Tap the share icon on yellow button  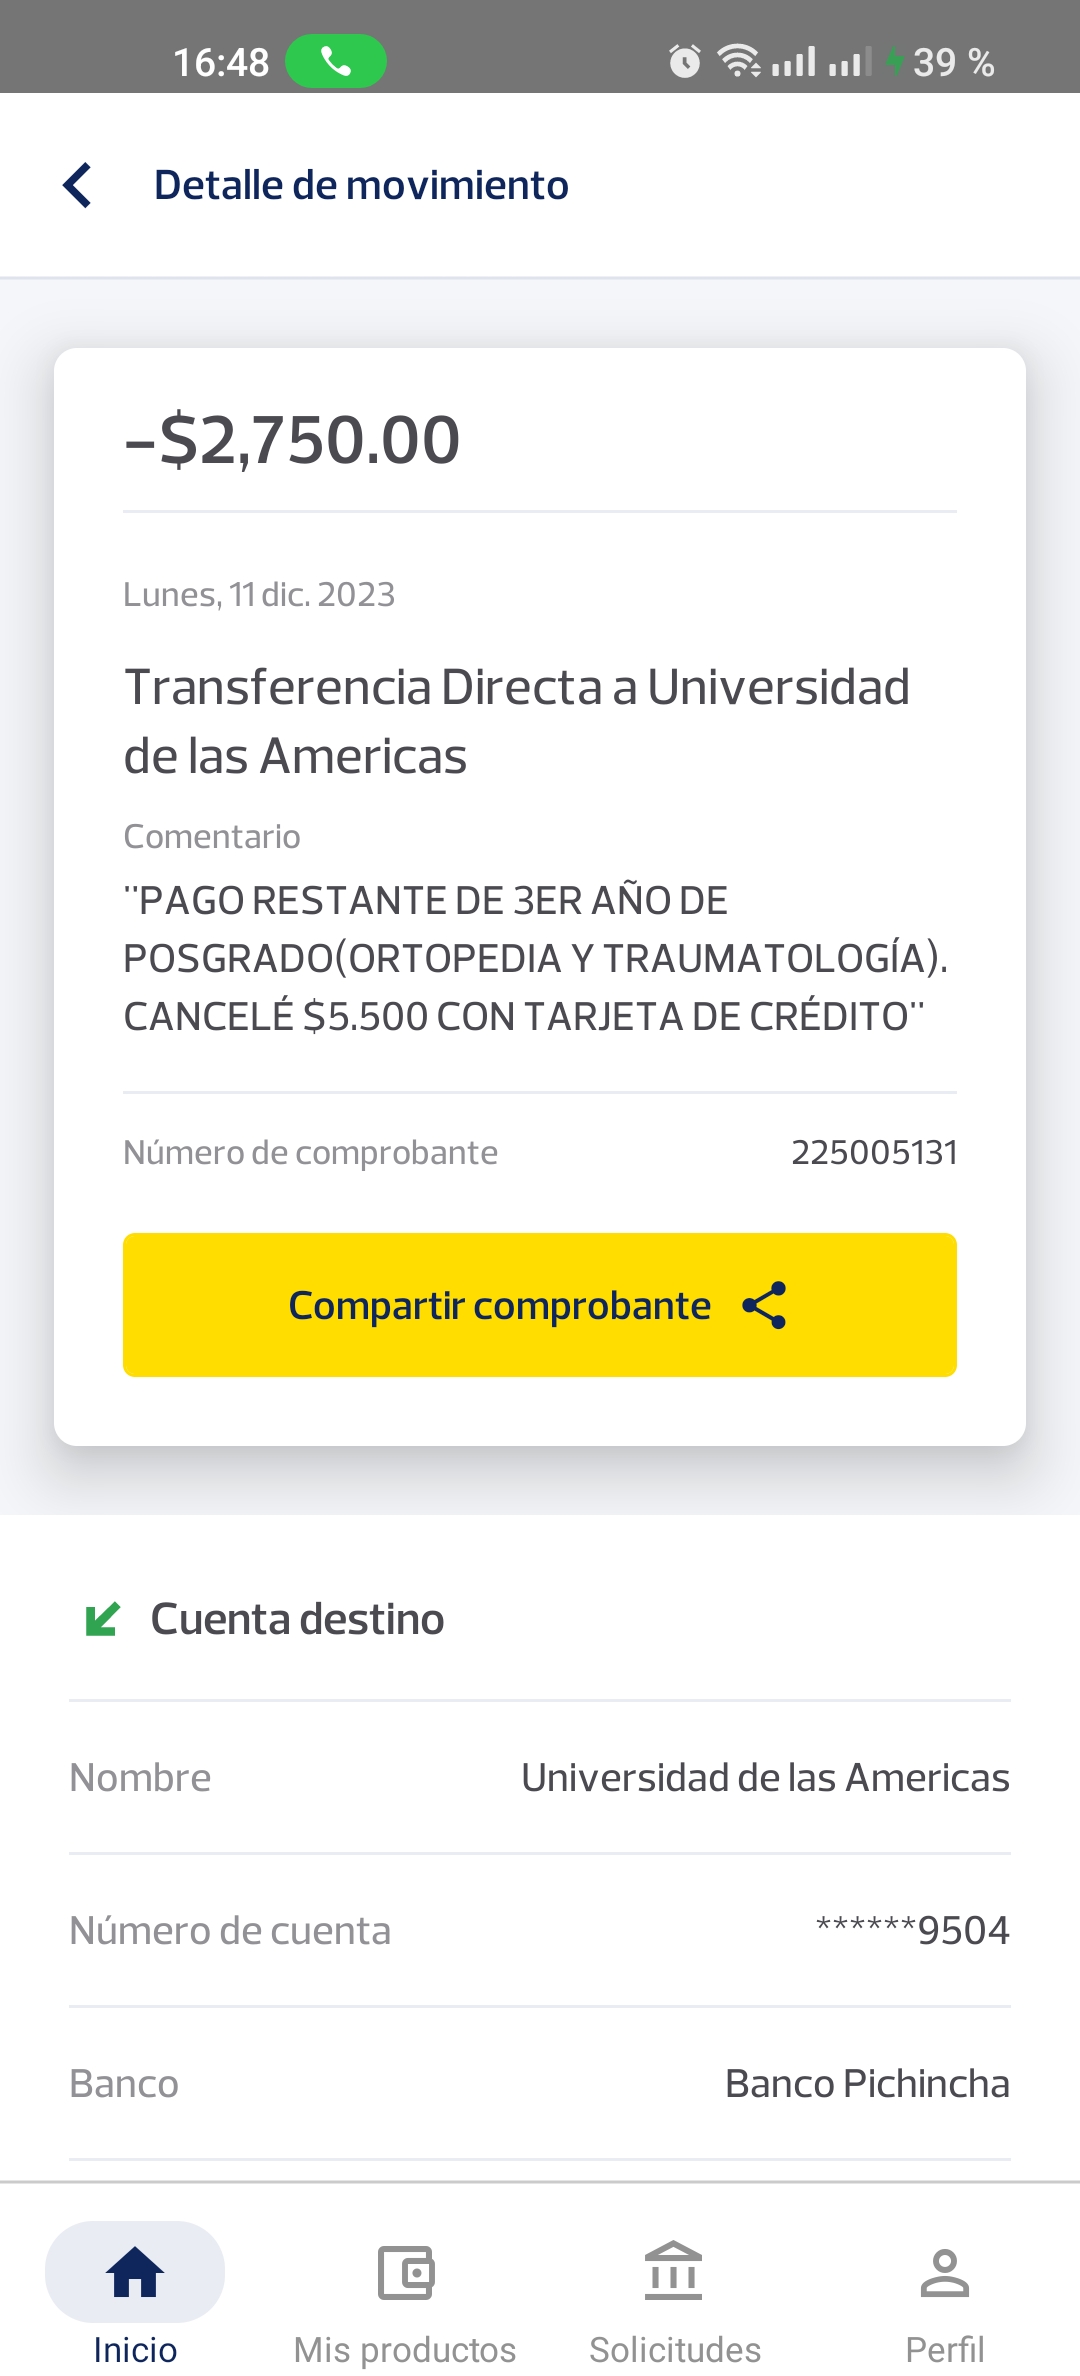[765, 1305]
